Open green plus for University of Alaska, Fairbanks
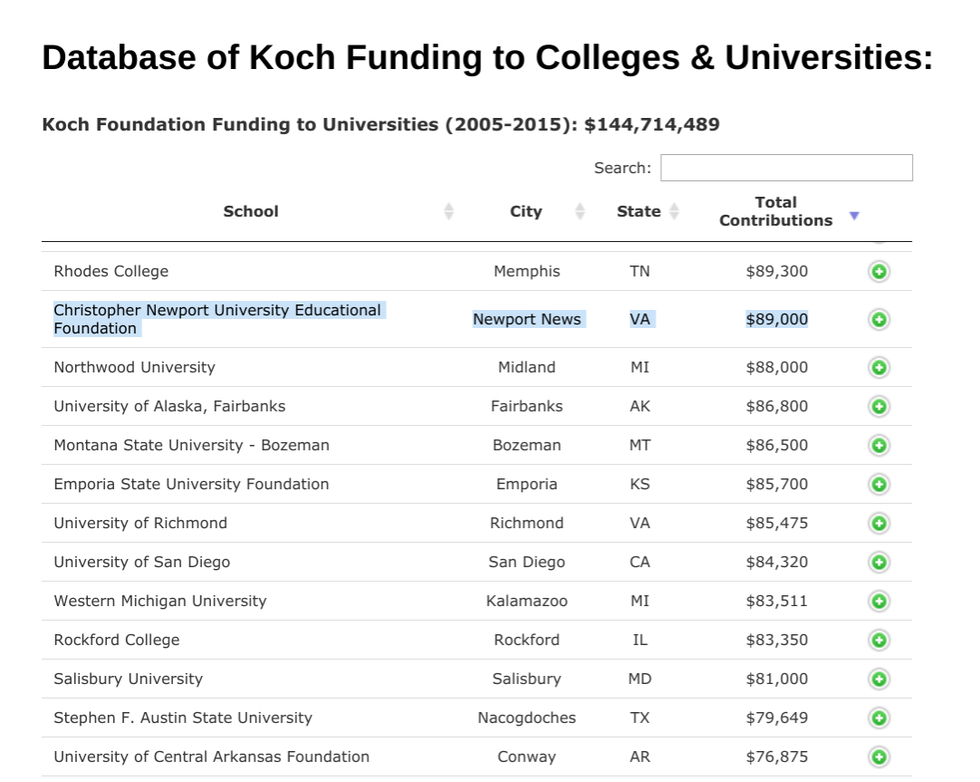 click(878, 407)
